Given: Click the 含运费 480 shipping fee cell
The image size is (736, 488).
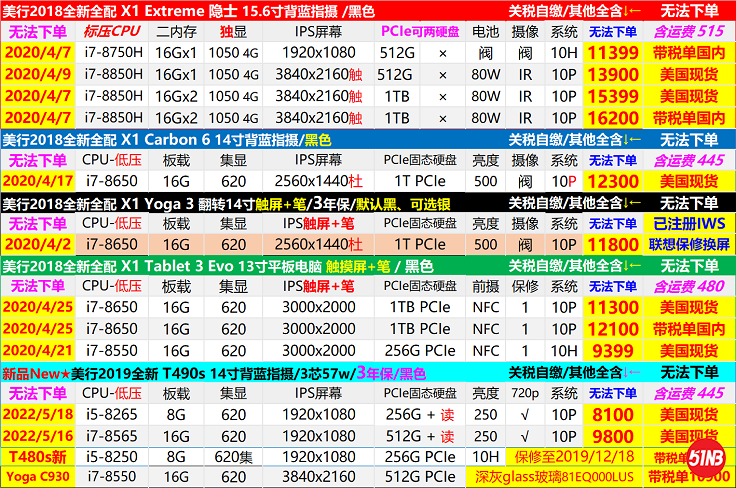Looking at the screenshot, I should (x=688, y=287).
